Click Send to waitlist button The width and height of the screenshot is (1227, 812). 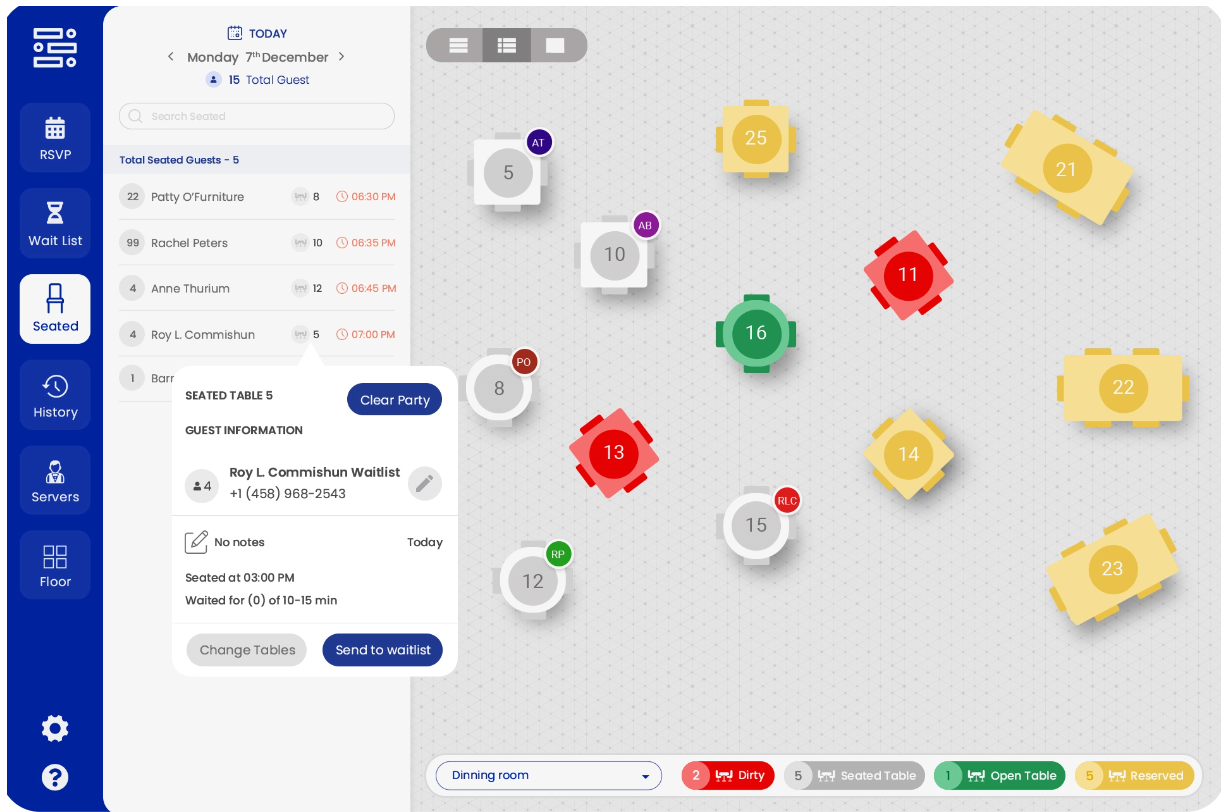pos(382,650)
